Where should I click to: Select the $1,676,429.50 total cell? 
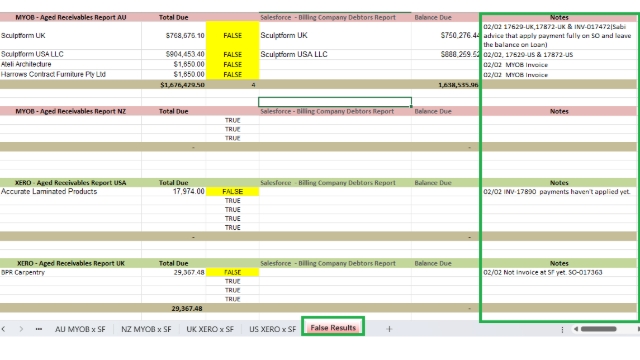click(174, 85)
